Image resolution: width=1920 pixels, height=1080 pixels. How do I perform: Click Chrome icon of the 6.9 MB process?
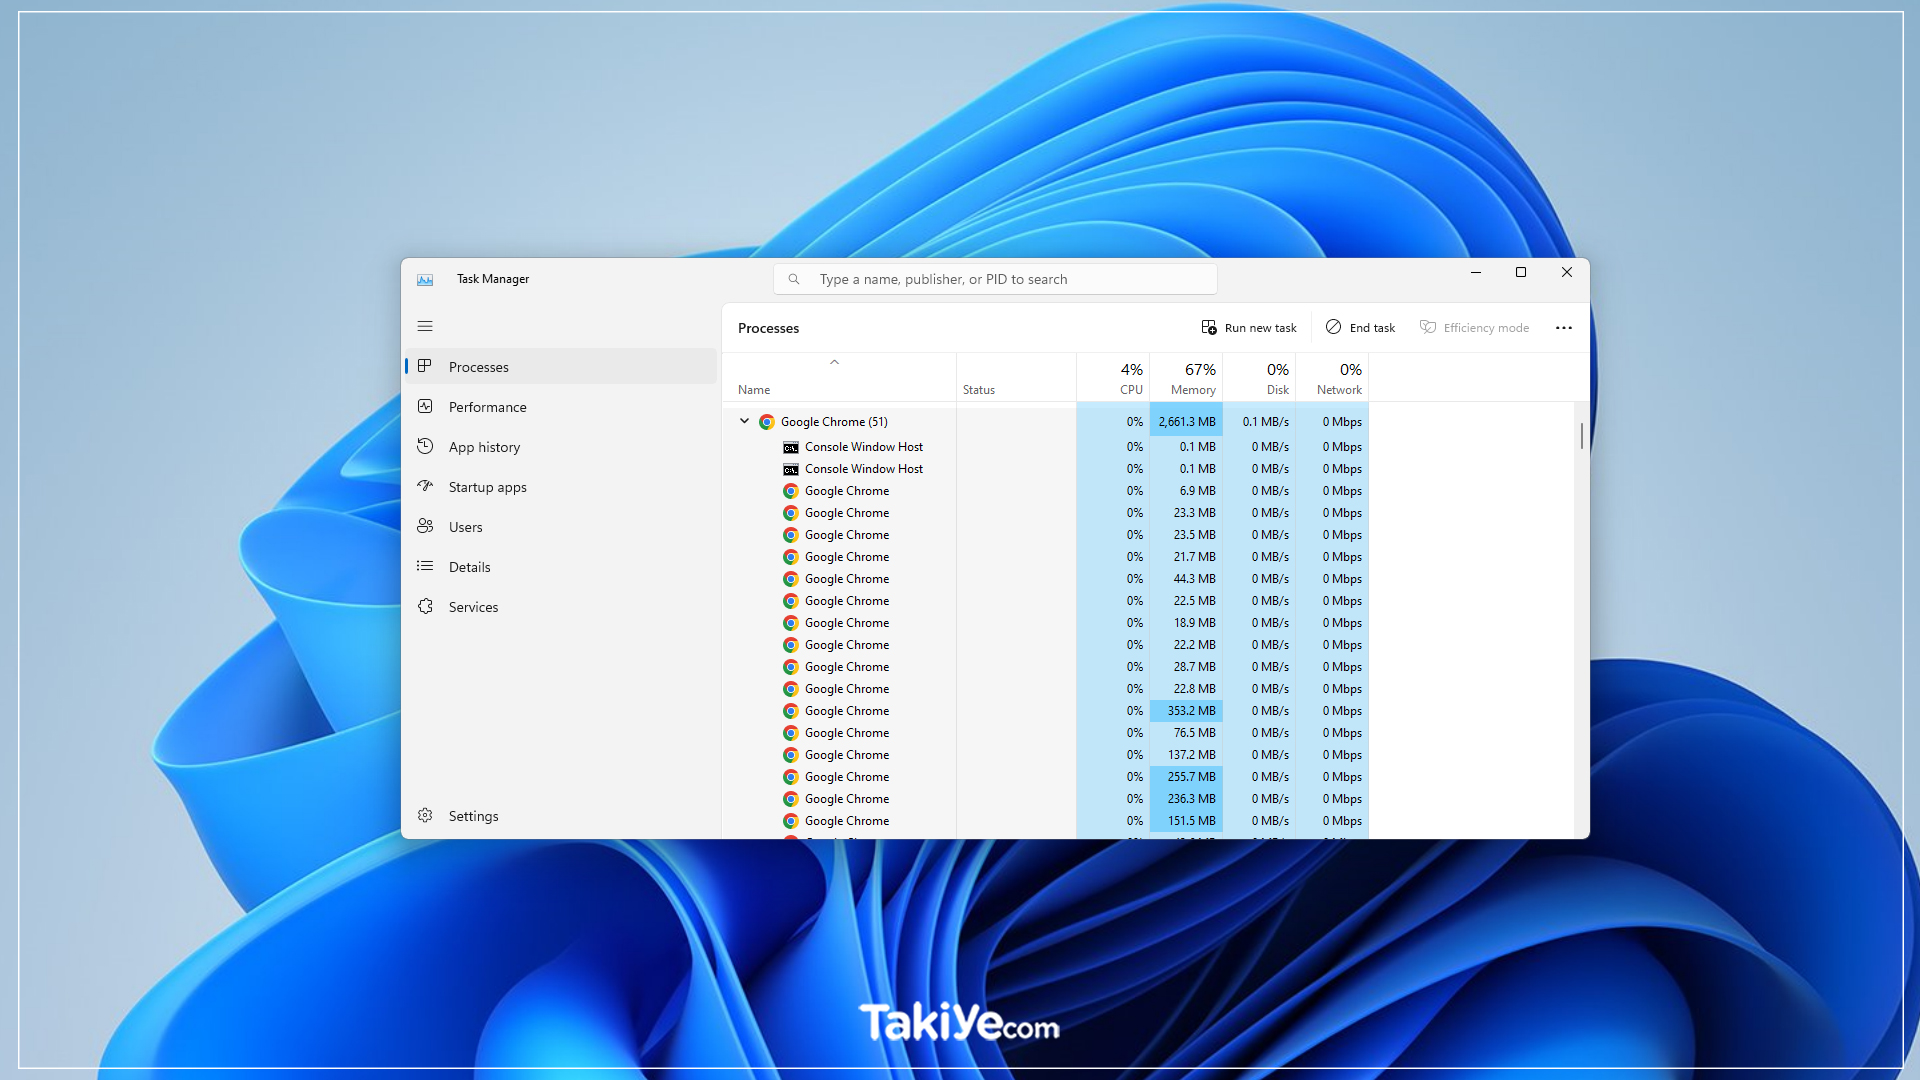pyautogui.click(x=791, y=491)
